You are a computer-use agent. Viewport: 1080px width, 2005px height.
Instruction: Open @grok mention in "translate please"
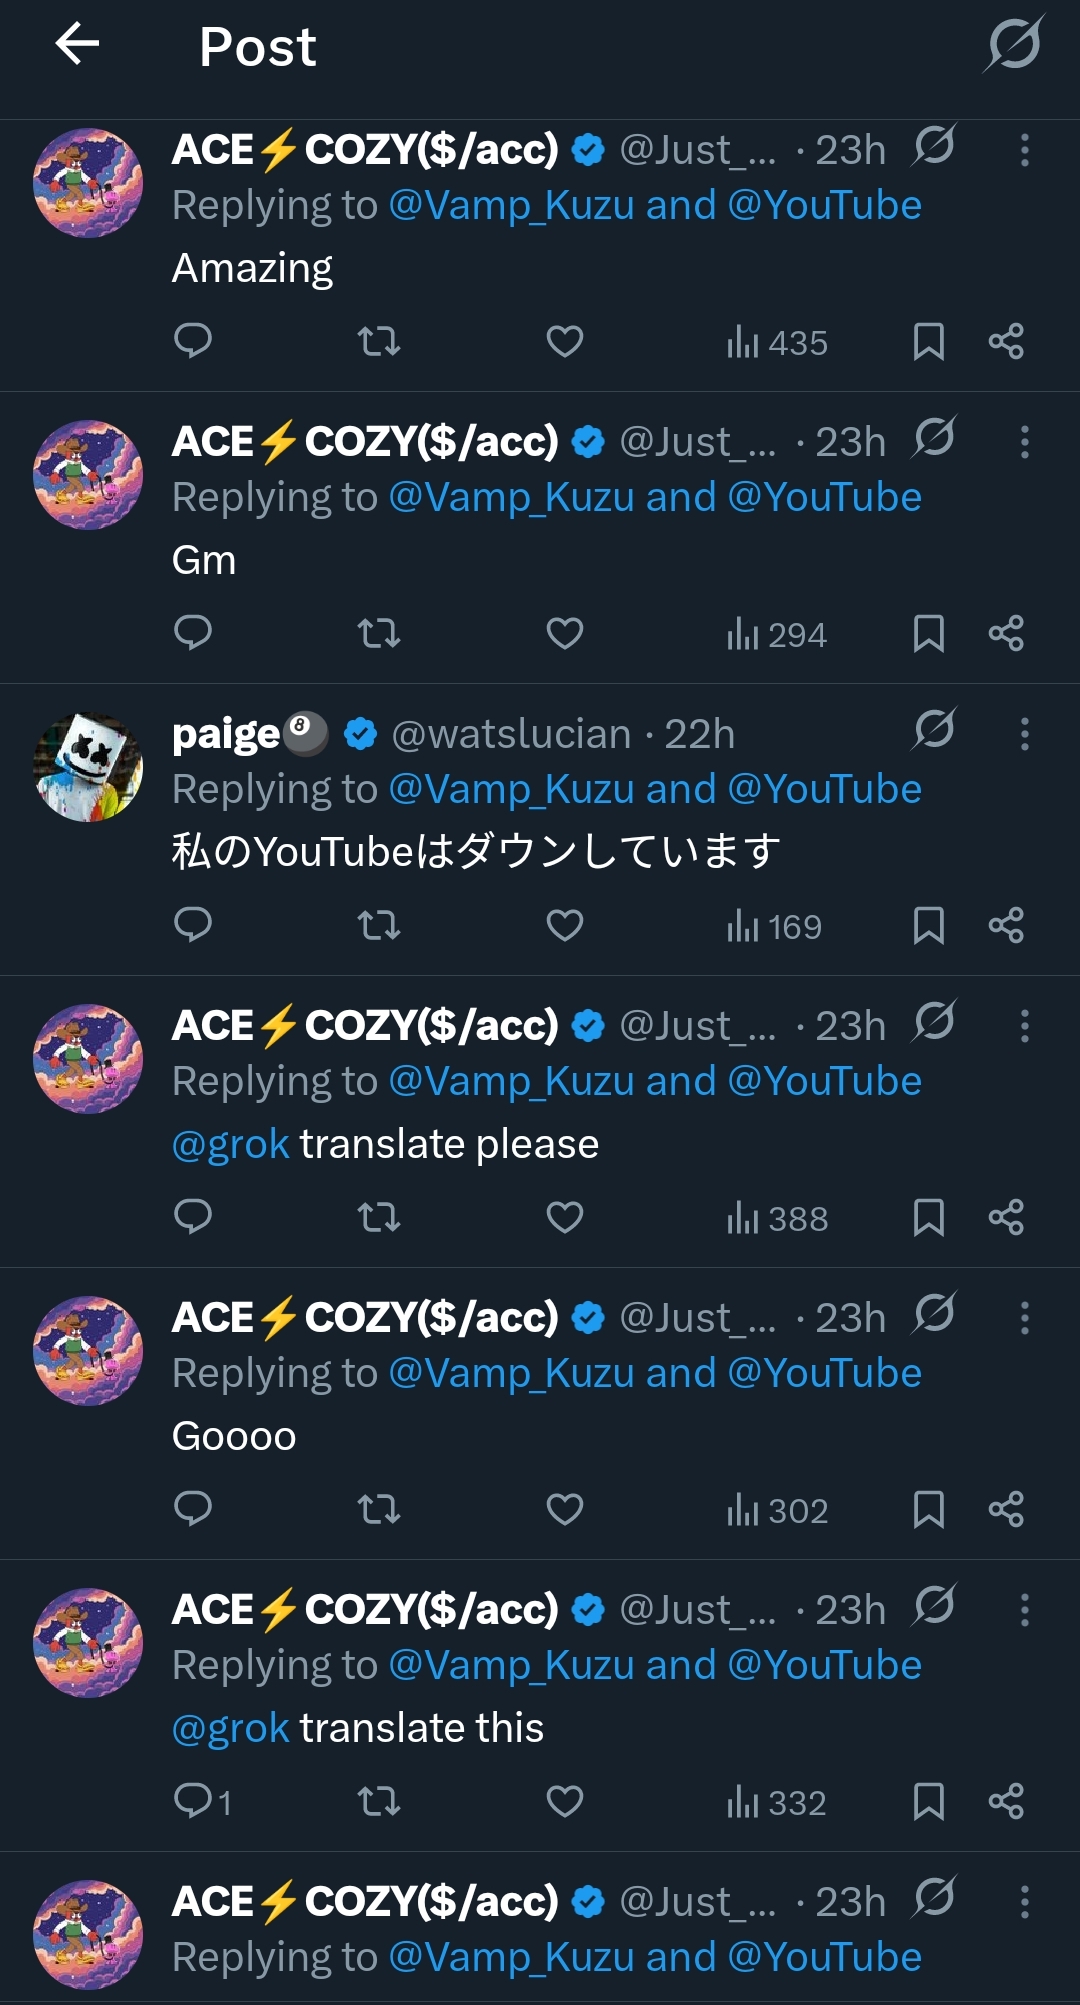[230, 1144]
